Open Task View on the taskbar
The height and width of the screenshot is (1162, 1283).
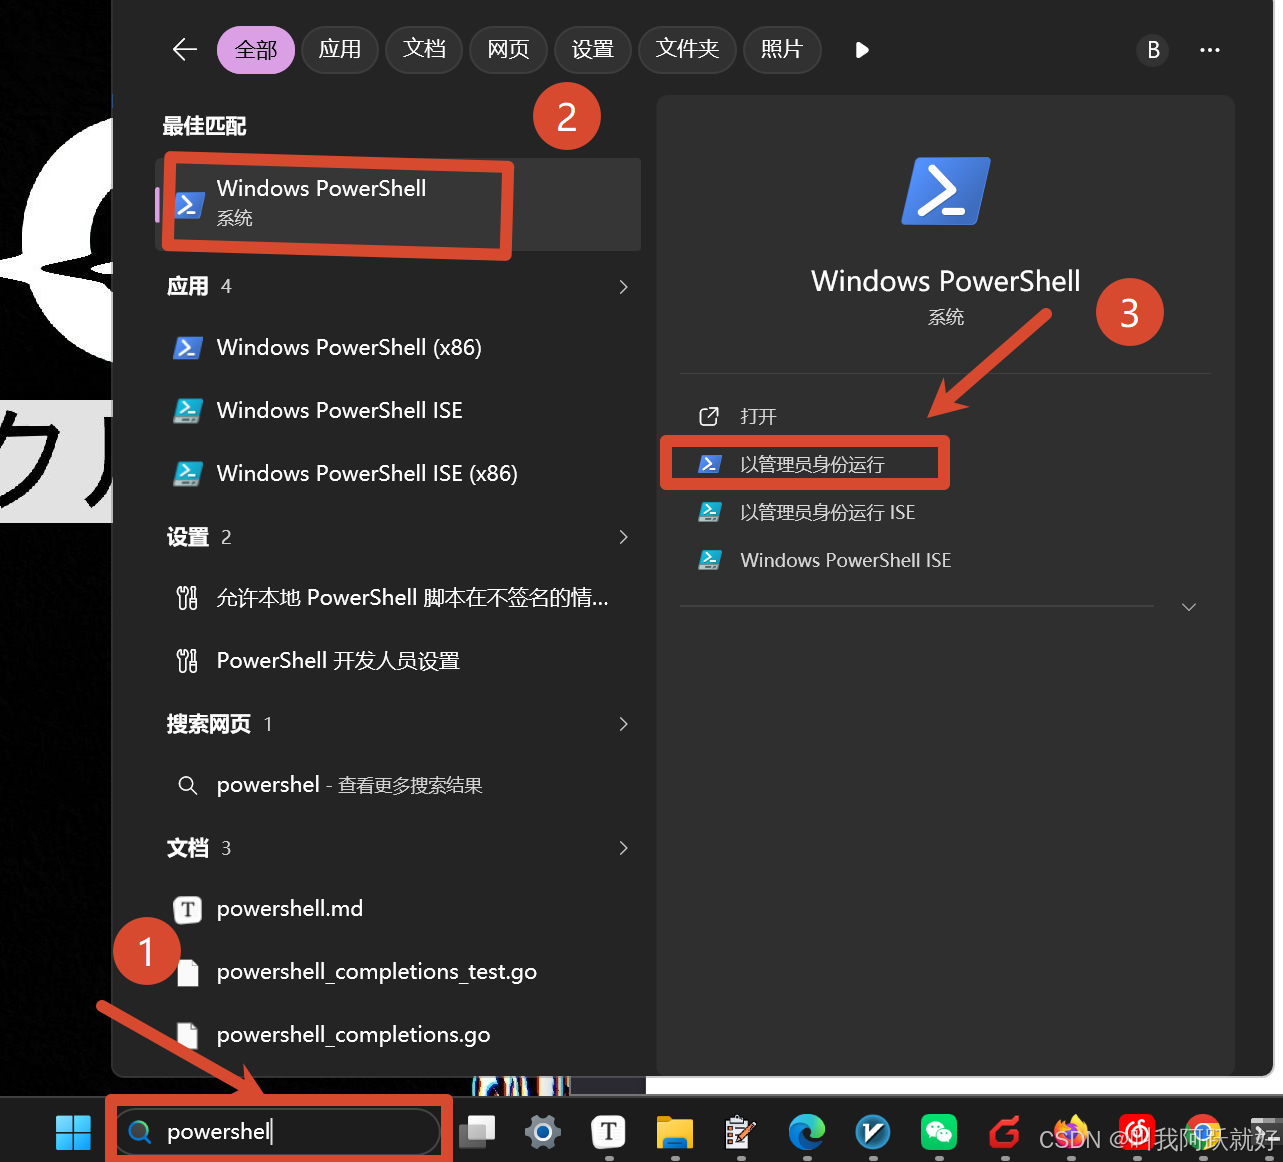(477, 1132)
